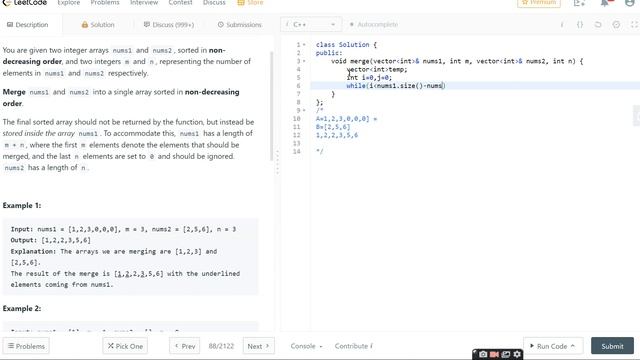This screenshot has width=640, height=360.
Task: Open Problems in top navigation
Action: click(105, 2)
